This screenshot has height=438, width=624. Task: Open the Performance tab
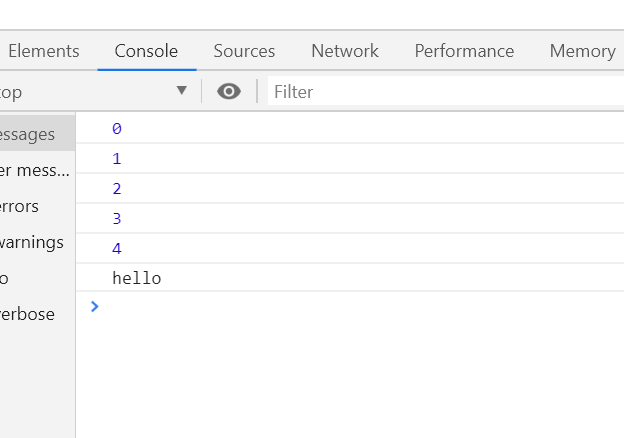pyautogui.click(x=464, y=51)
